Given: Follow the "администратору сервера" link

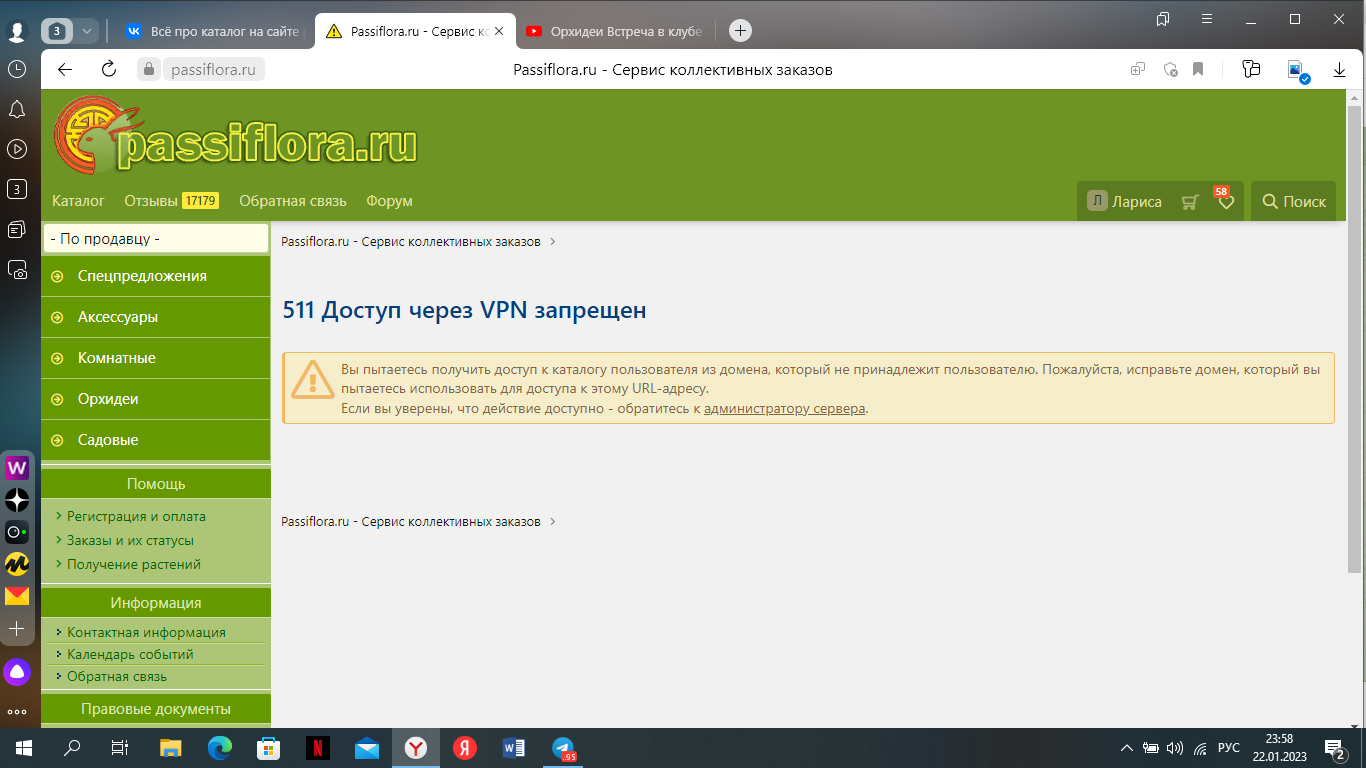Looking at the screenshot, I should (x=784, y=408).
